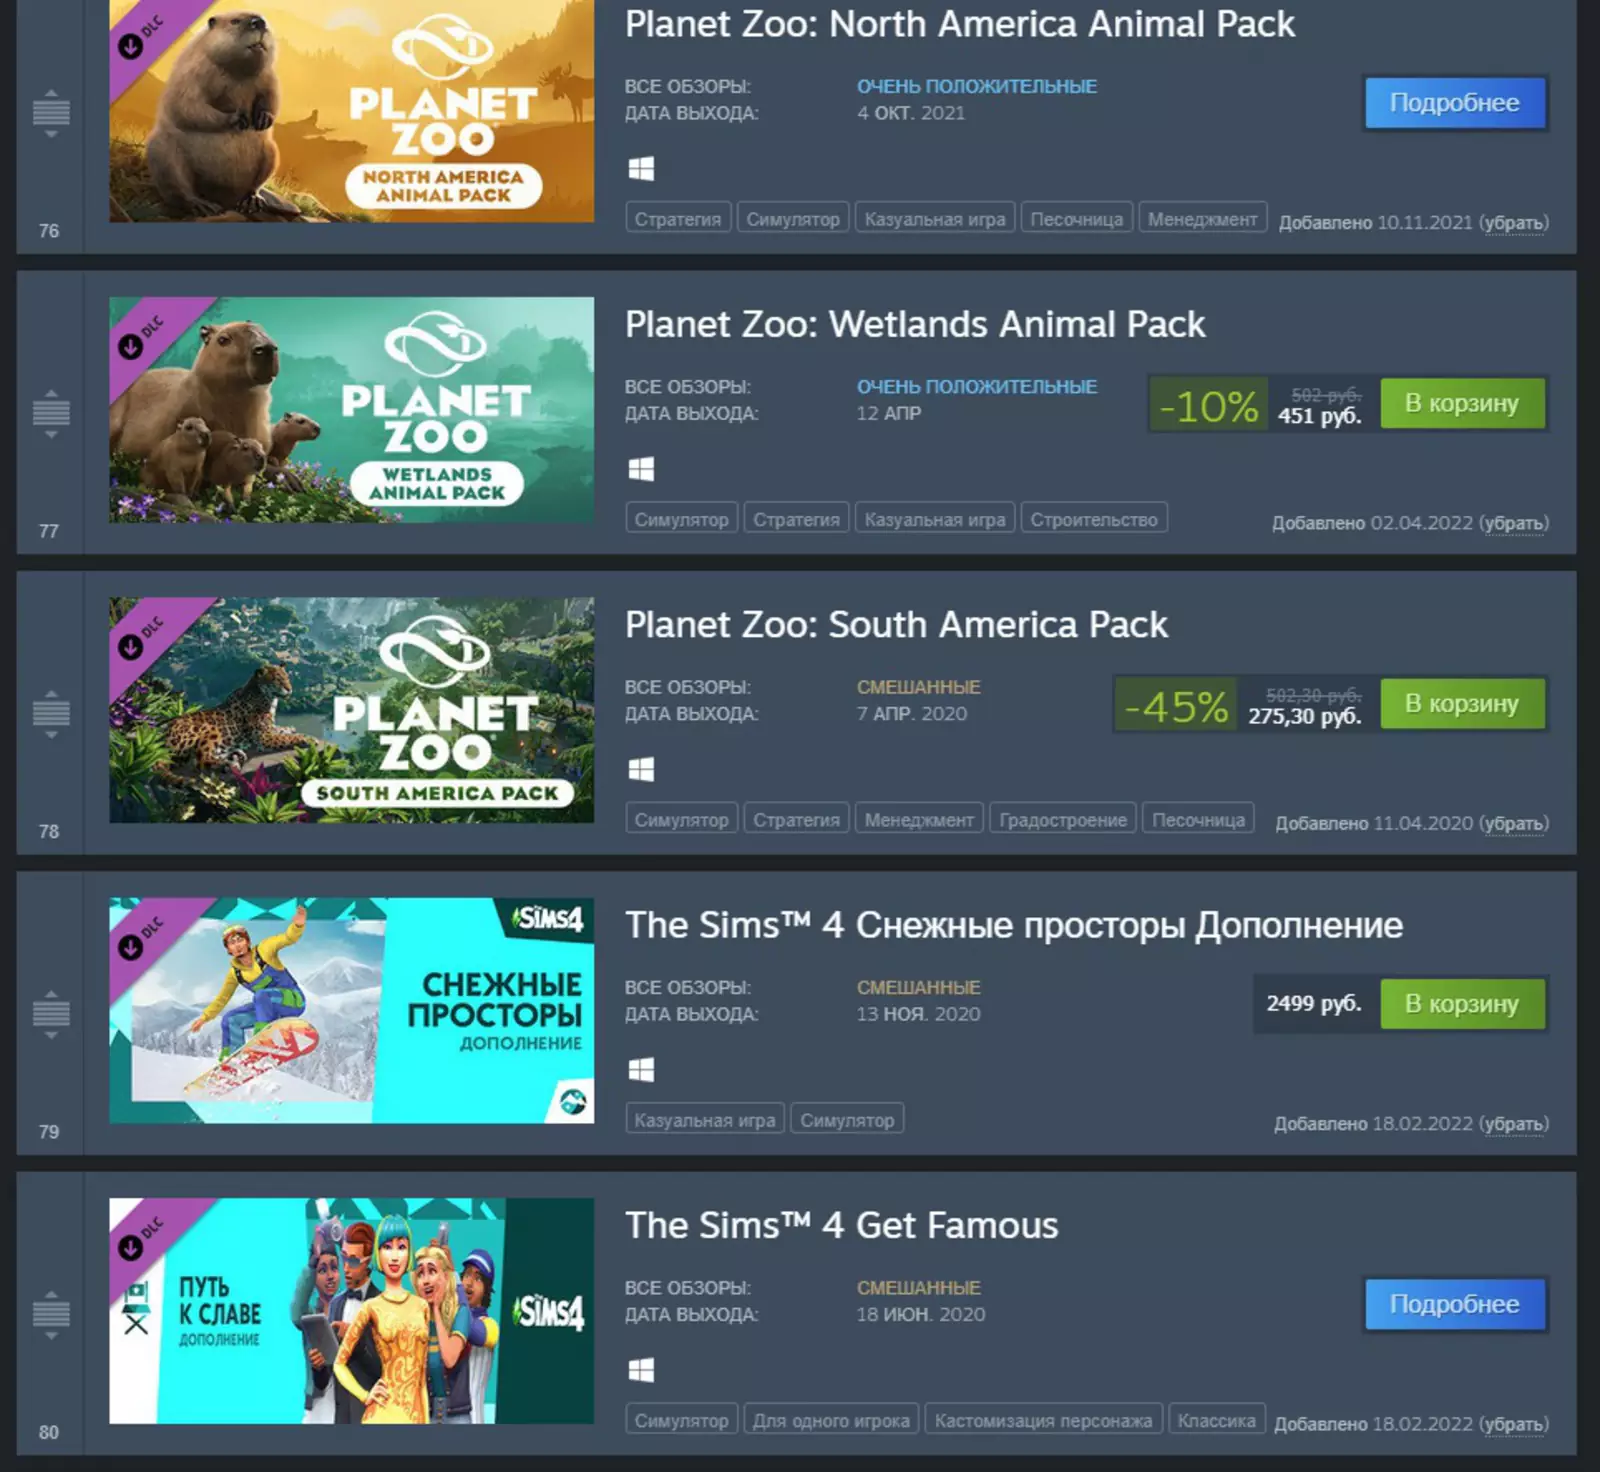Image resolution: width=1600 pixels, height=1472 pixels.
Task: Click drag handle for wishlist item 76
Action: pyautogui.click(x=51, y=110)
